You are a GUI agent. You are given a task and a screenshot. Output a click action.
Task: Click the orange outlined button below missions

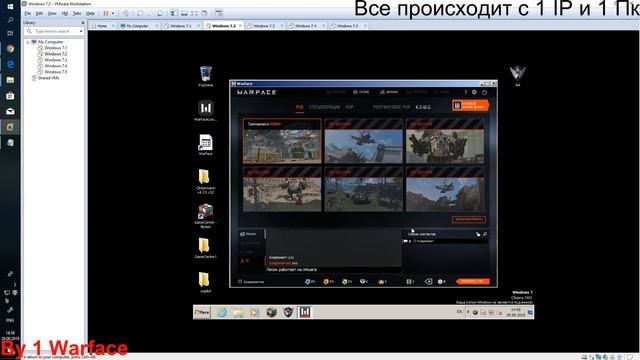tap(469, 220)
